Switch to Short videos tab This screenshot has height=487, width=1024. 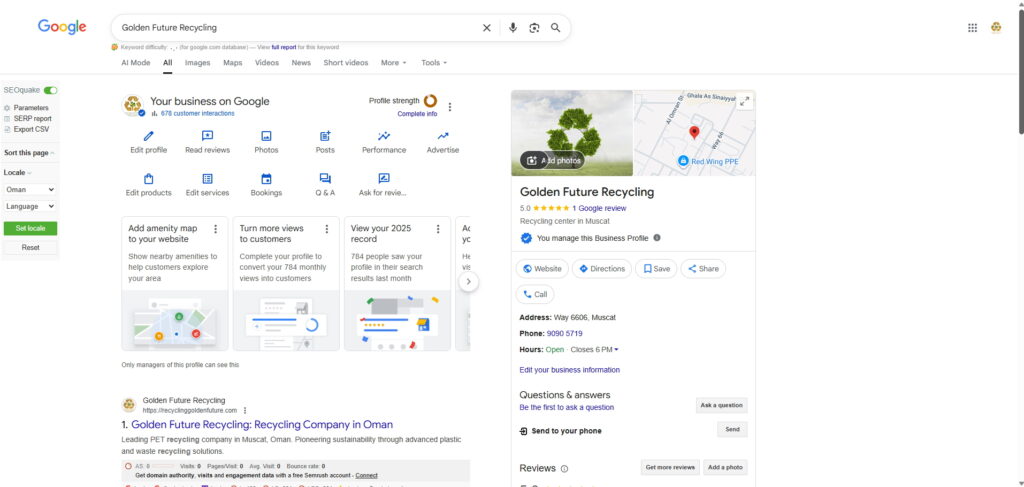coord(345,63)
